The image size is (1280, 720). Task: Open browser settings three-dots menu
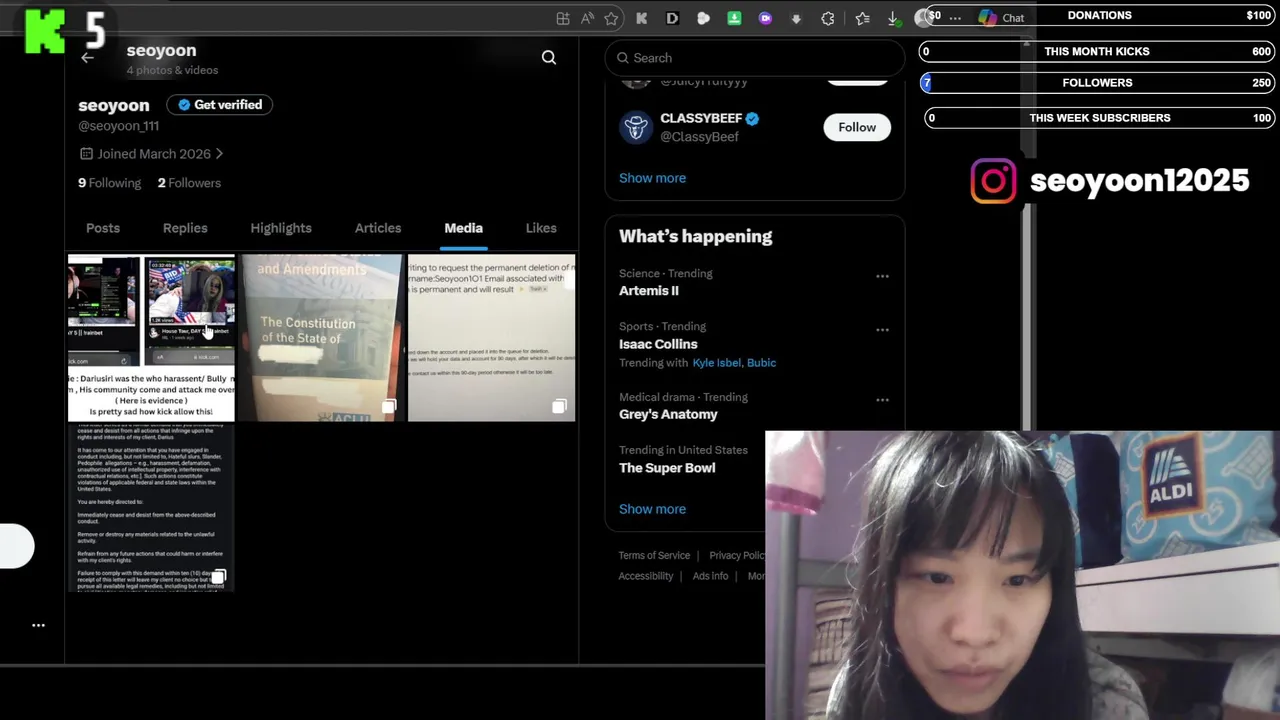pyautogui.click(x=955, y=18)
